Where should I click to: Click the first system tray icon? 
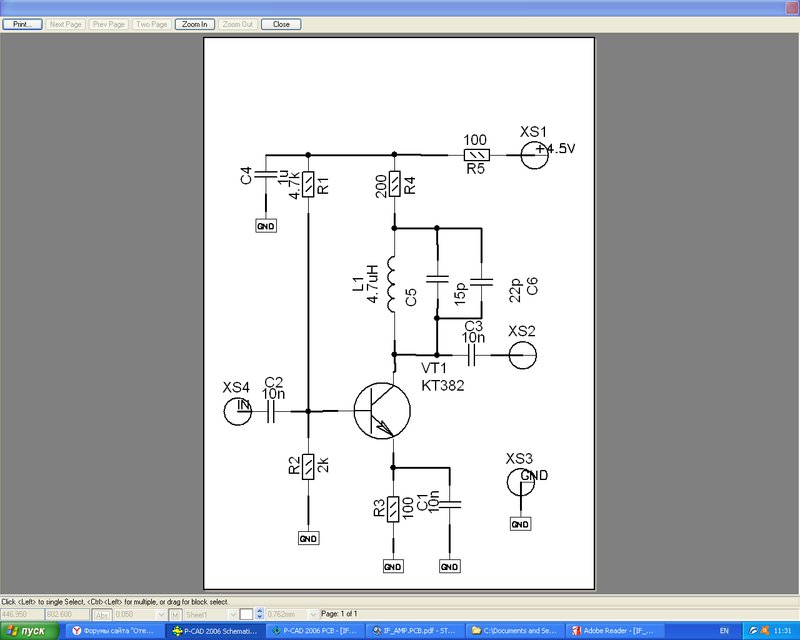753,631
